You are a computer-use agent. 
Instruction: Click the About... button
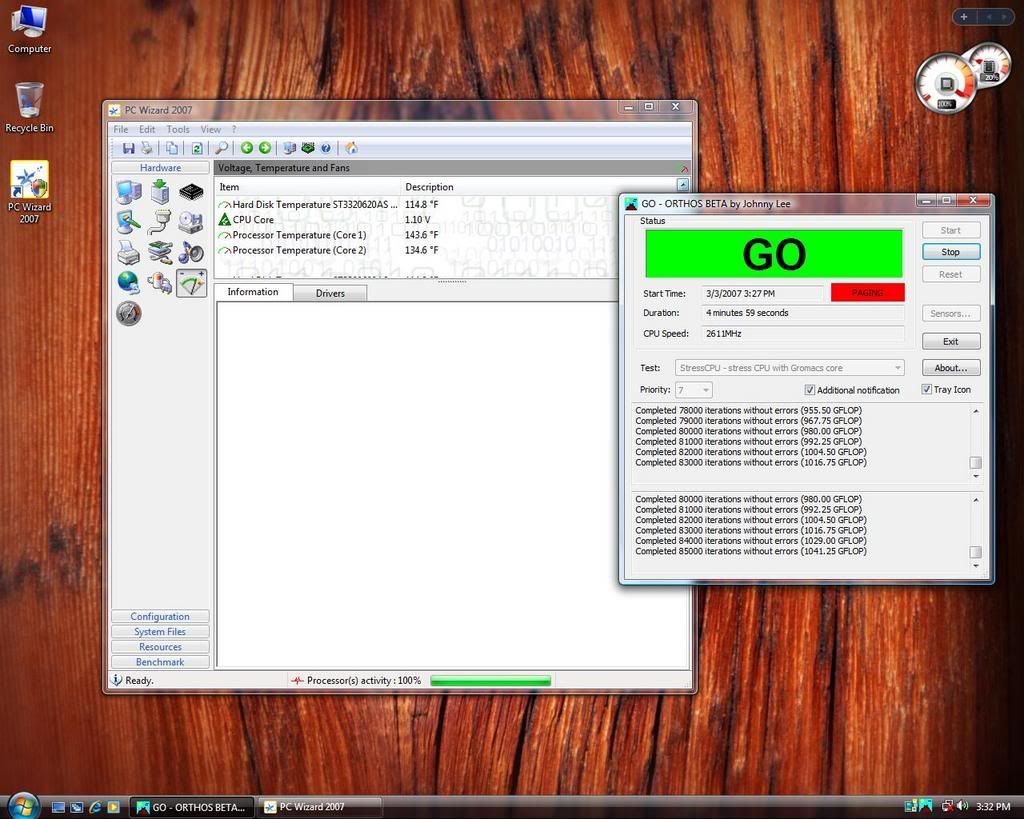[950, 368]
